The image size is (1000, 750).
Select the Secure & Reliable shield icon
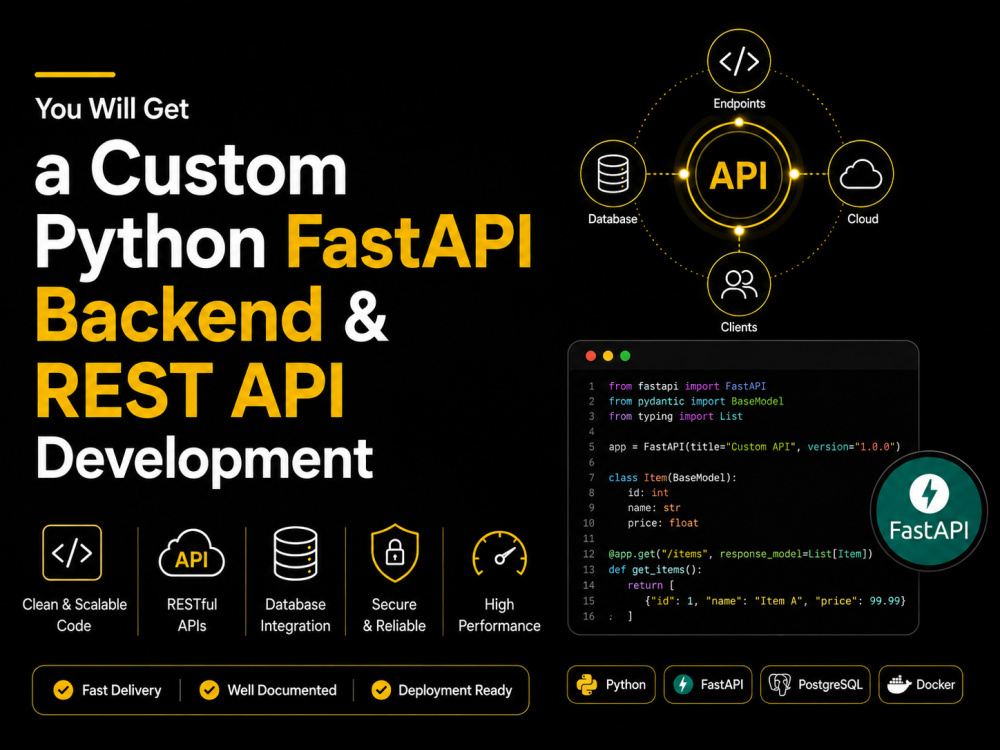(395, 552)
